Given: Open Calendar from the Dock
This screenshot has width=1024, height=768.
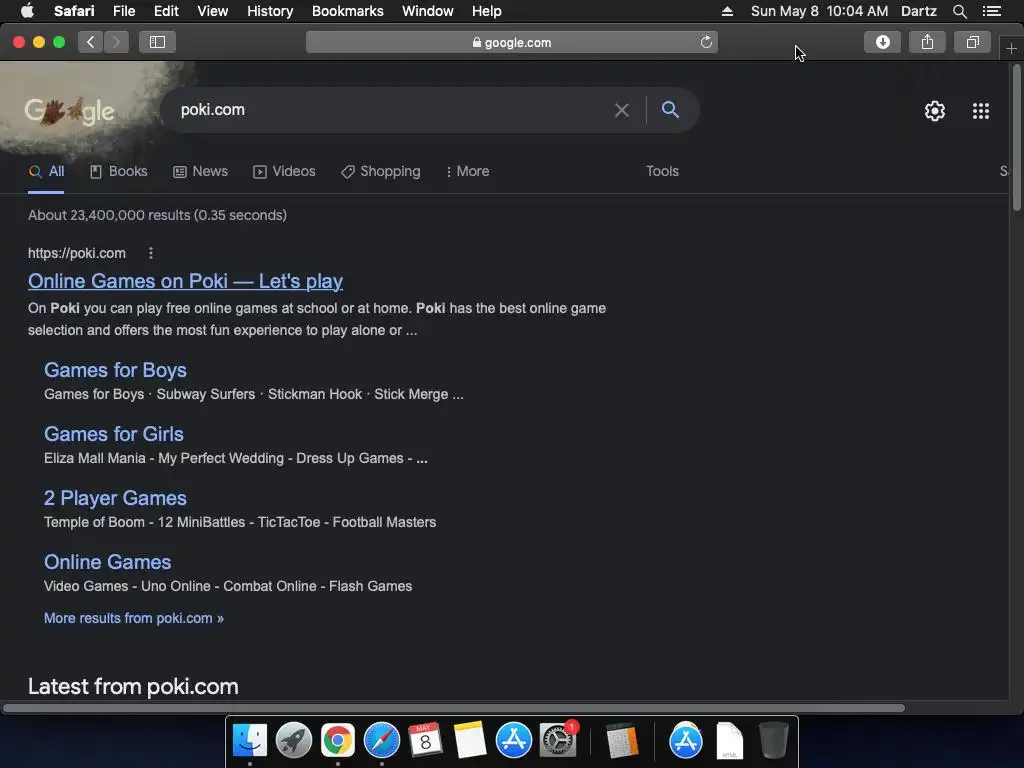Looking at the screenshot, I should click(x=425, y=740).
